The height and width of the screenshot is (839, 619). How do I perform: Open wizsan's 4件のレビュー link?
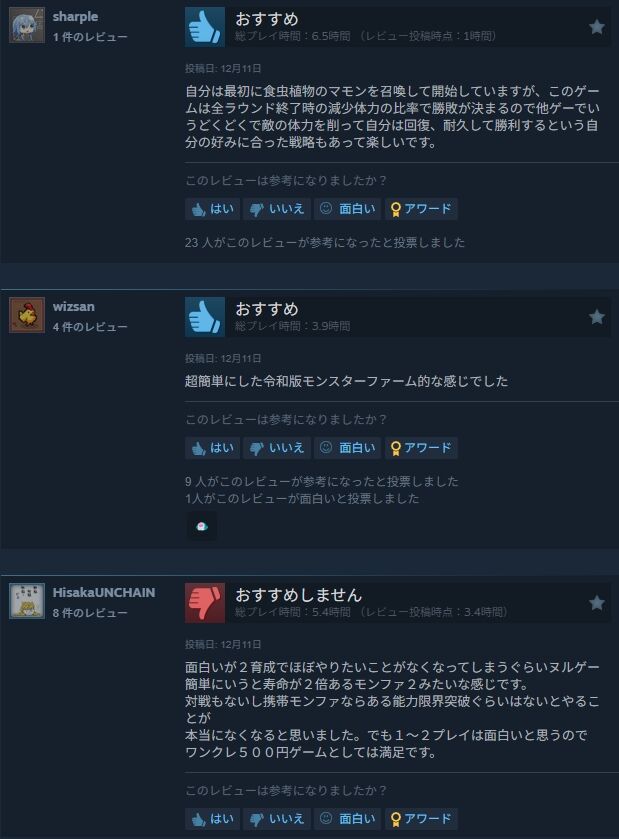90,326
